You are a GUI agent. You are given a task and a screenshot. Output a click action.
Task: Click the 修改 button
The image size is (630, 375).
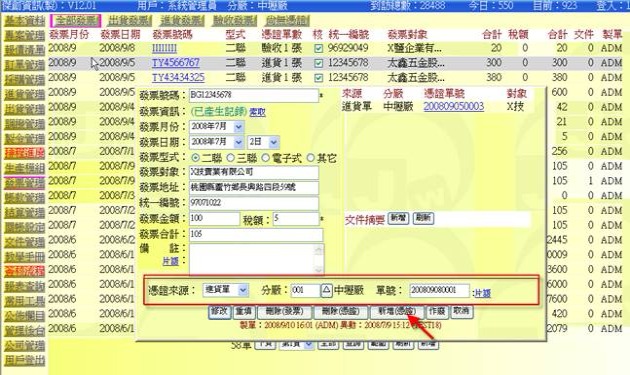(x=219, y=311)
